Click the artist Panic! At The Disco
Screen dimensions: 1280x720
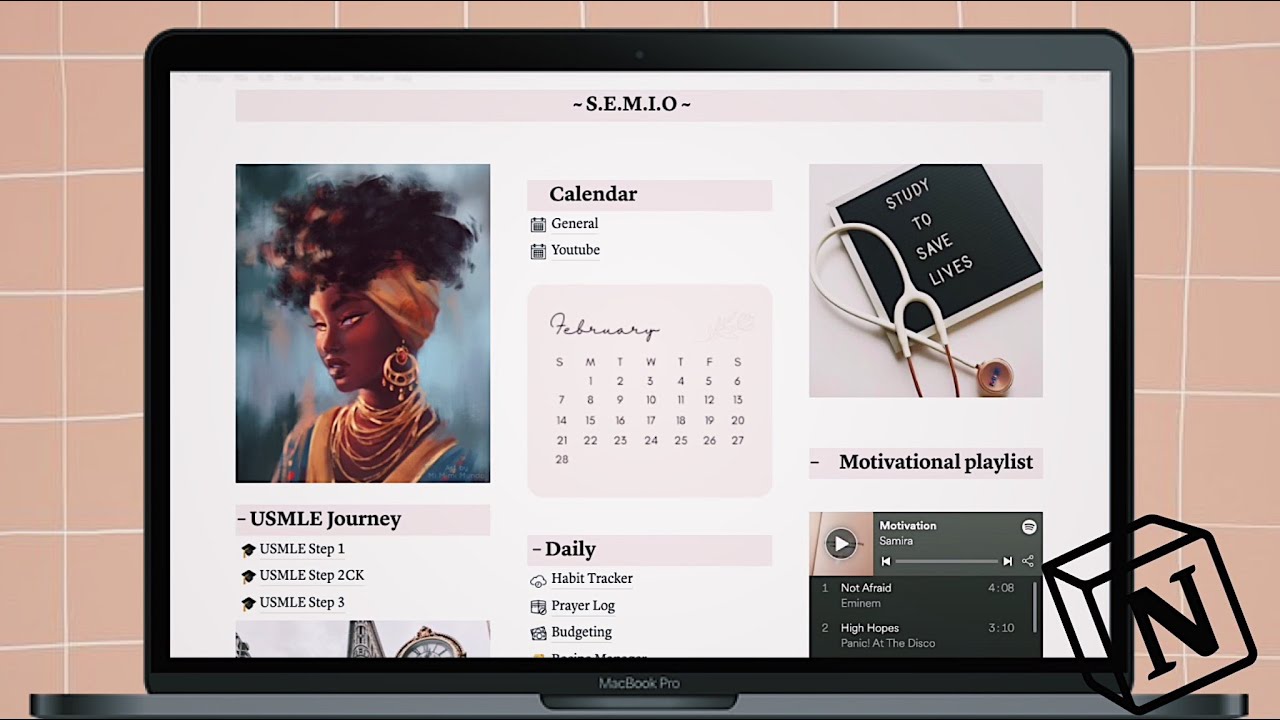tap(888, 643)
